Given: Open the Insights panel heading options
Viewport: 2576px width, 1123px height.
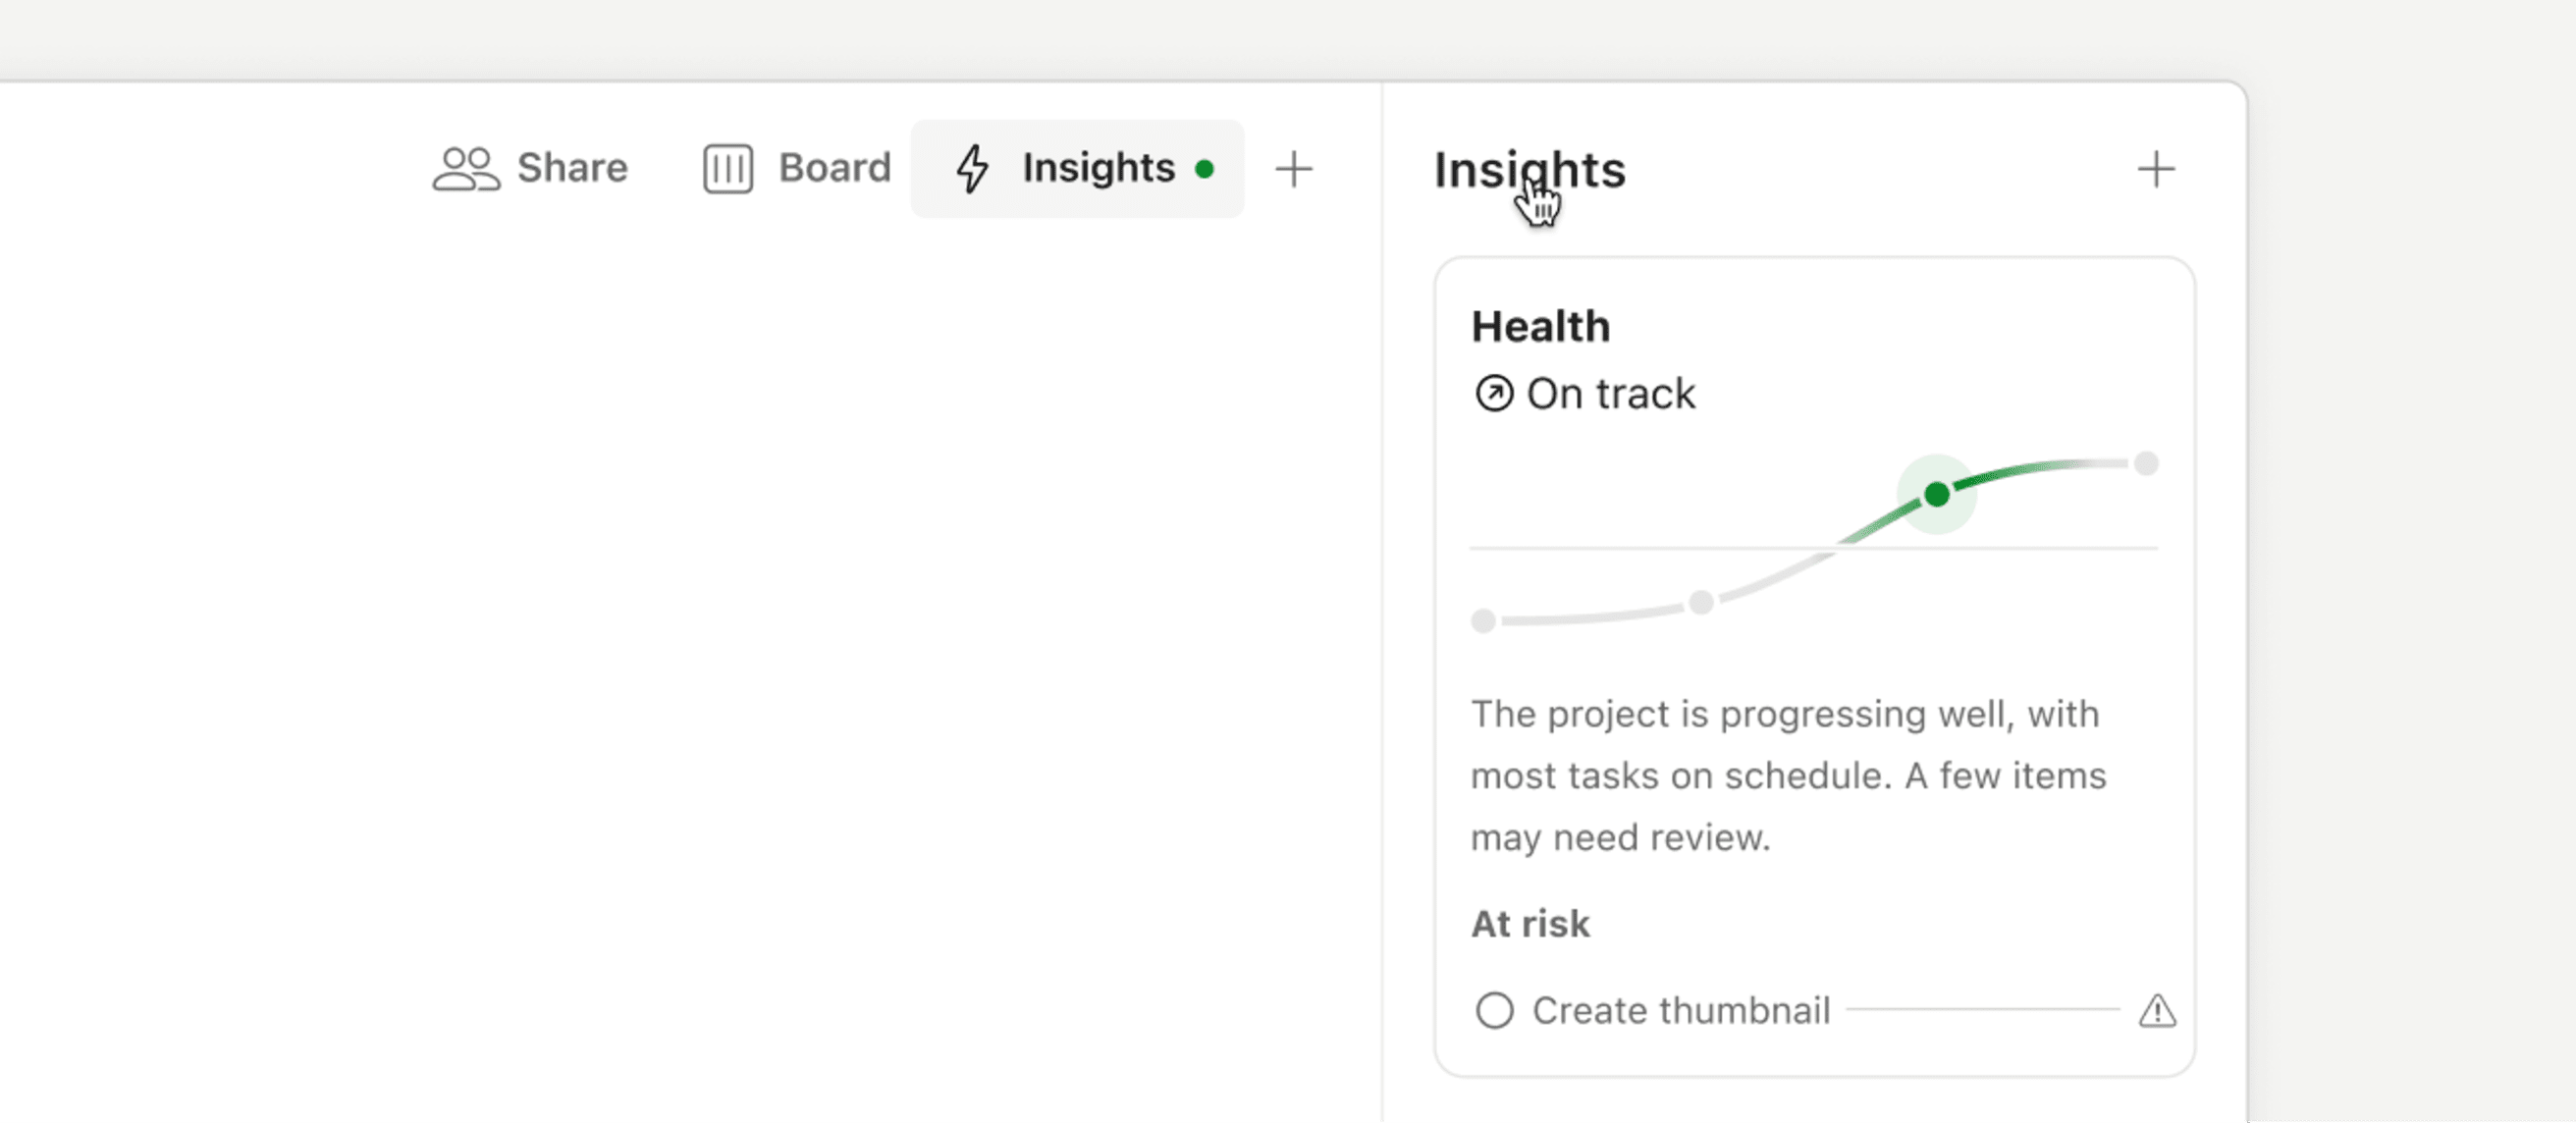Looking at the screenshot, I should click(x=1529, y=168).
